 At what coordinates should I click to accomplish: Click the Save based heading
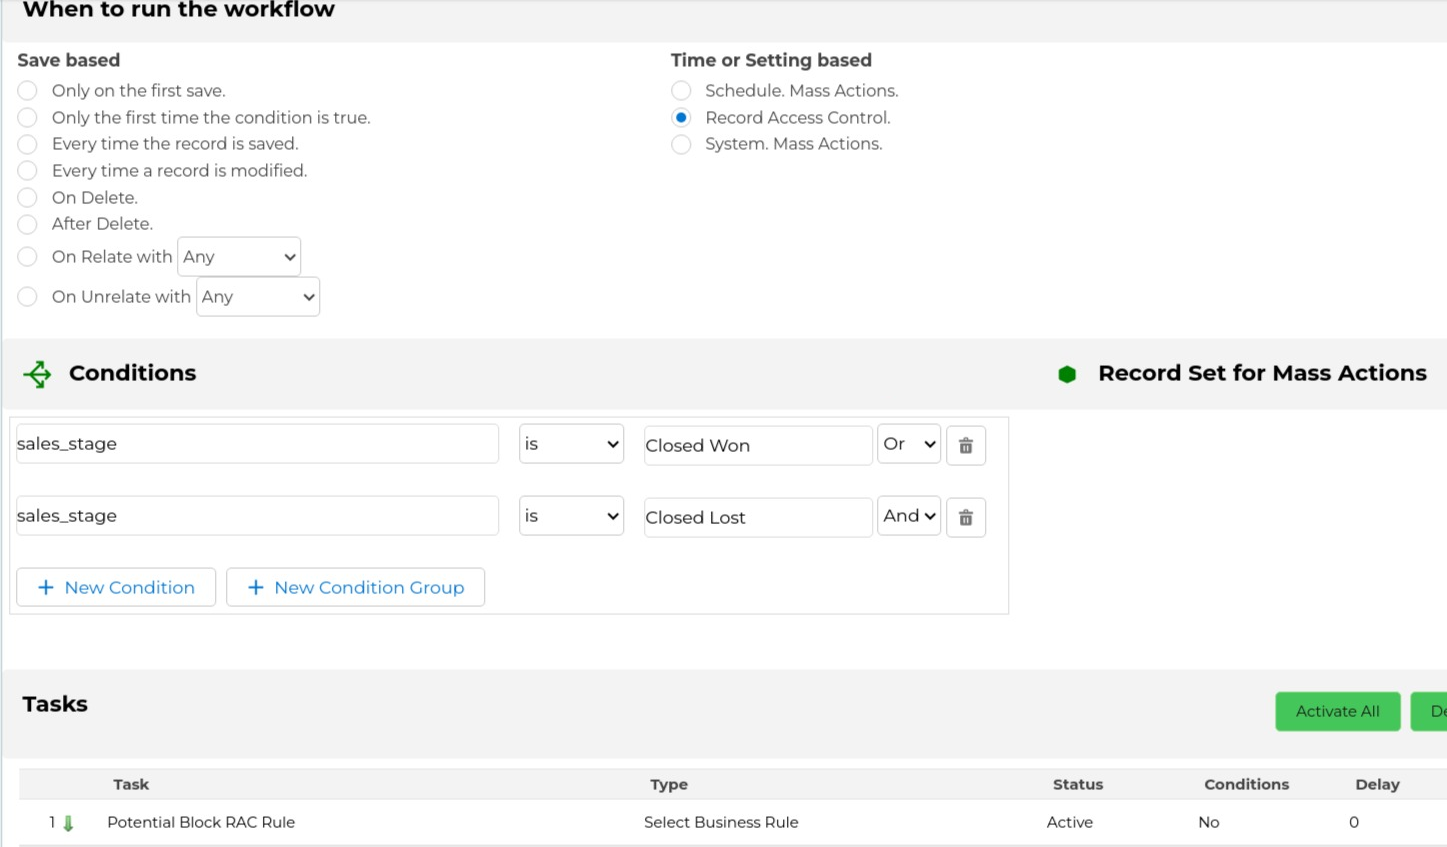[x=69, y=60]
